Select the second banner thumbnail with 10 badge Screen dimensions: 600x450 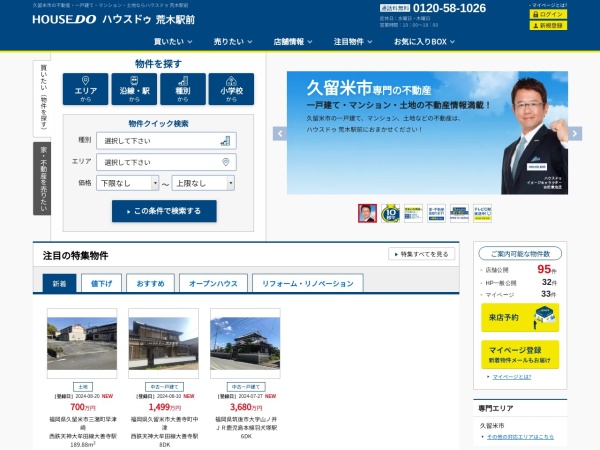pyautogui.click(x=390, y=213)
